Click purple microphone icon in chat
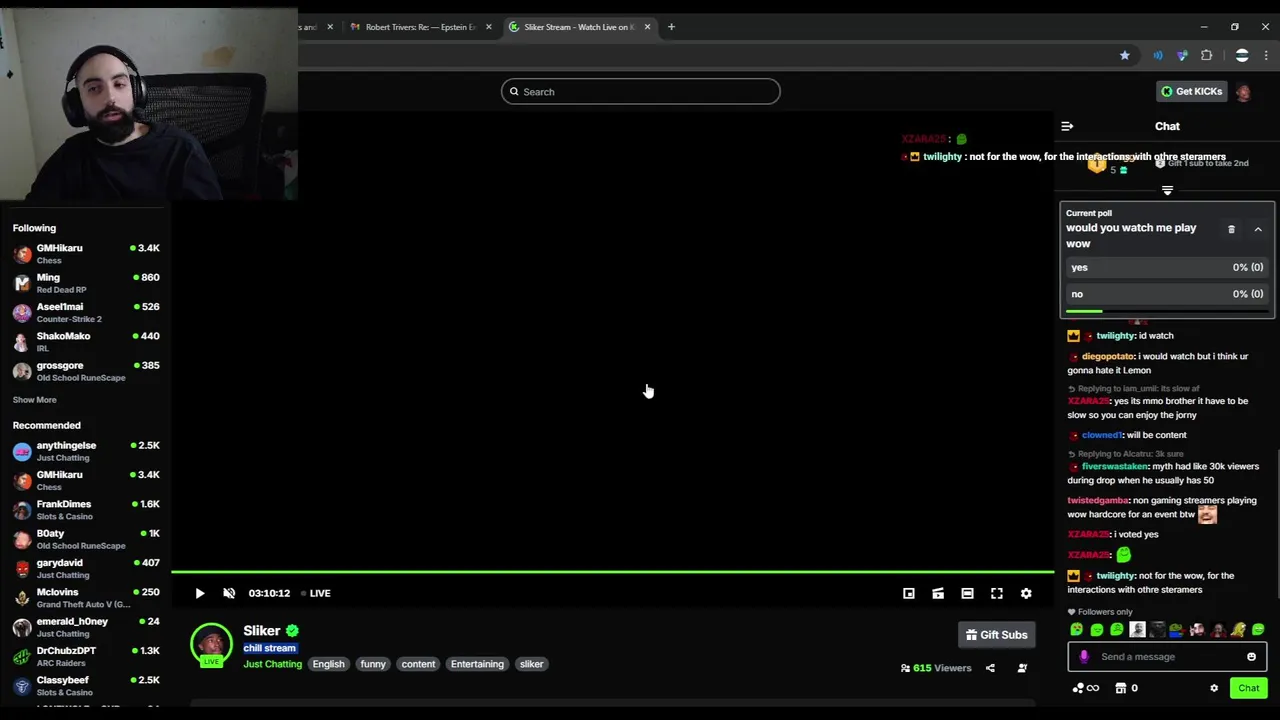Screen dimensions: 1280x720 click(x=1084, y=657)
